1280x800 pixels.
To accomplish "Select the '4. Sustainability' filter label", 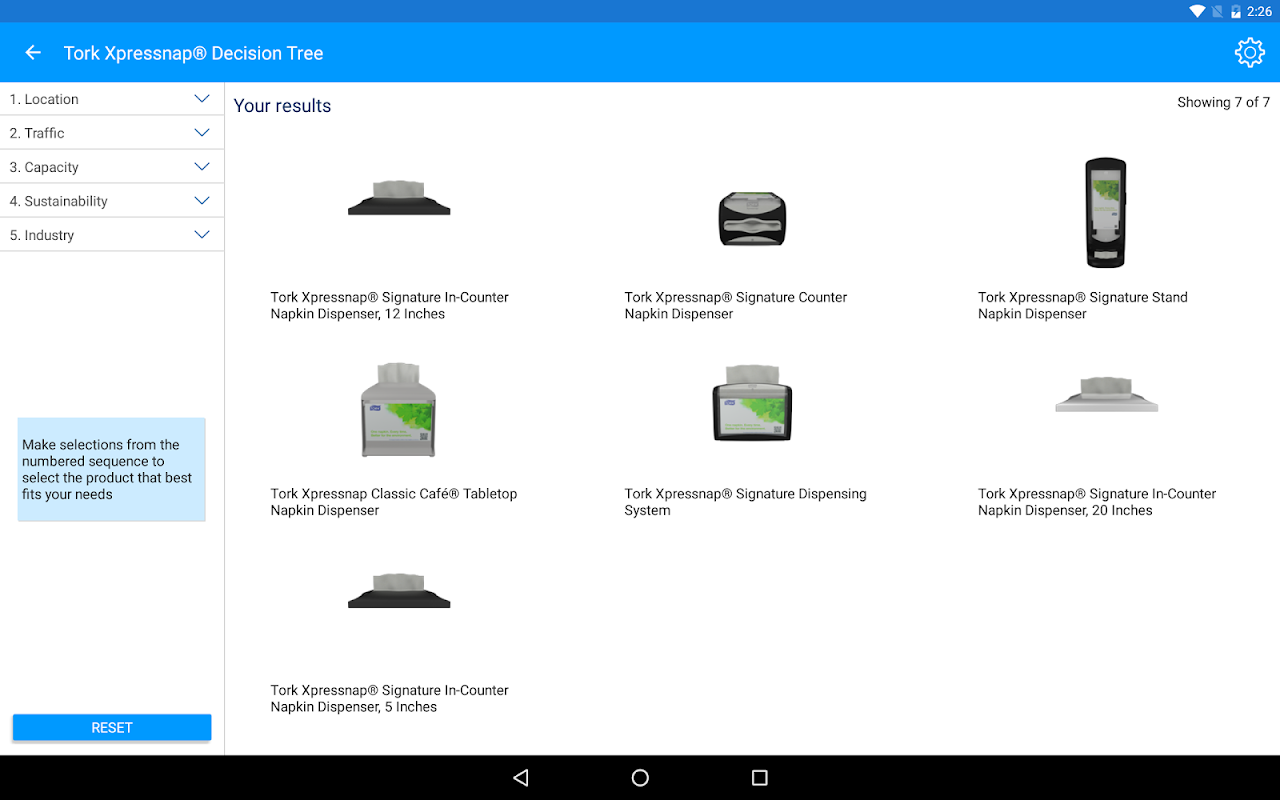I will tap(58, 201).
